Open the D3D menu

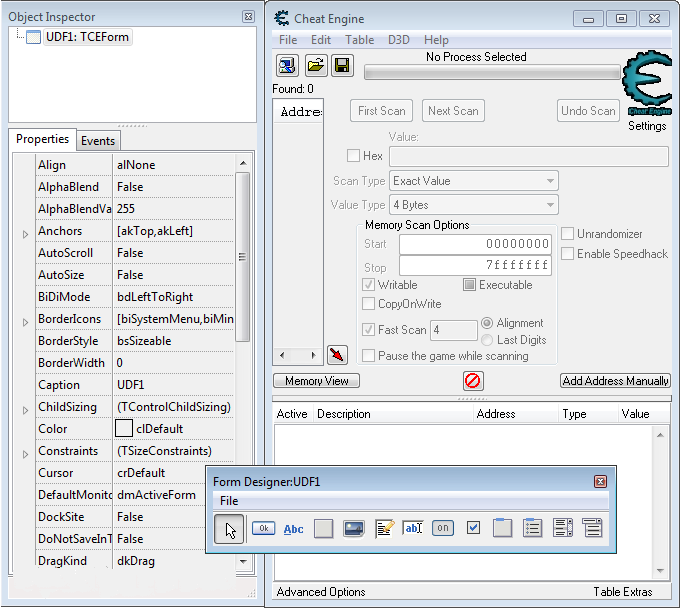(399, 40)
